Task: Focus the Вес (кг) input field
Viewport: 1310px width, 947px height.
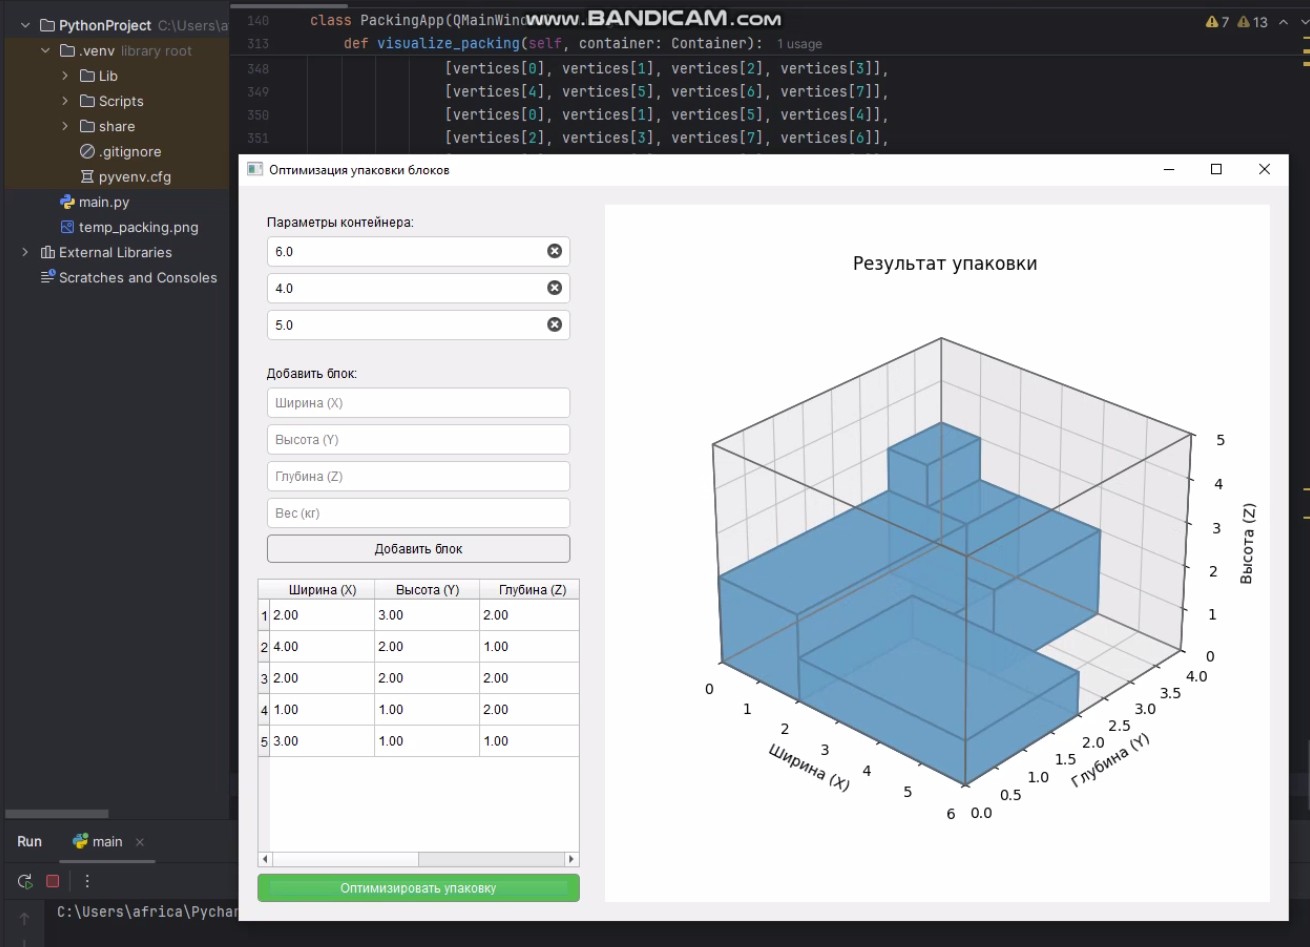Action: pyautogui.click(x=418, y=513)
